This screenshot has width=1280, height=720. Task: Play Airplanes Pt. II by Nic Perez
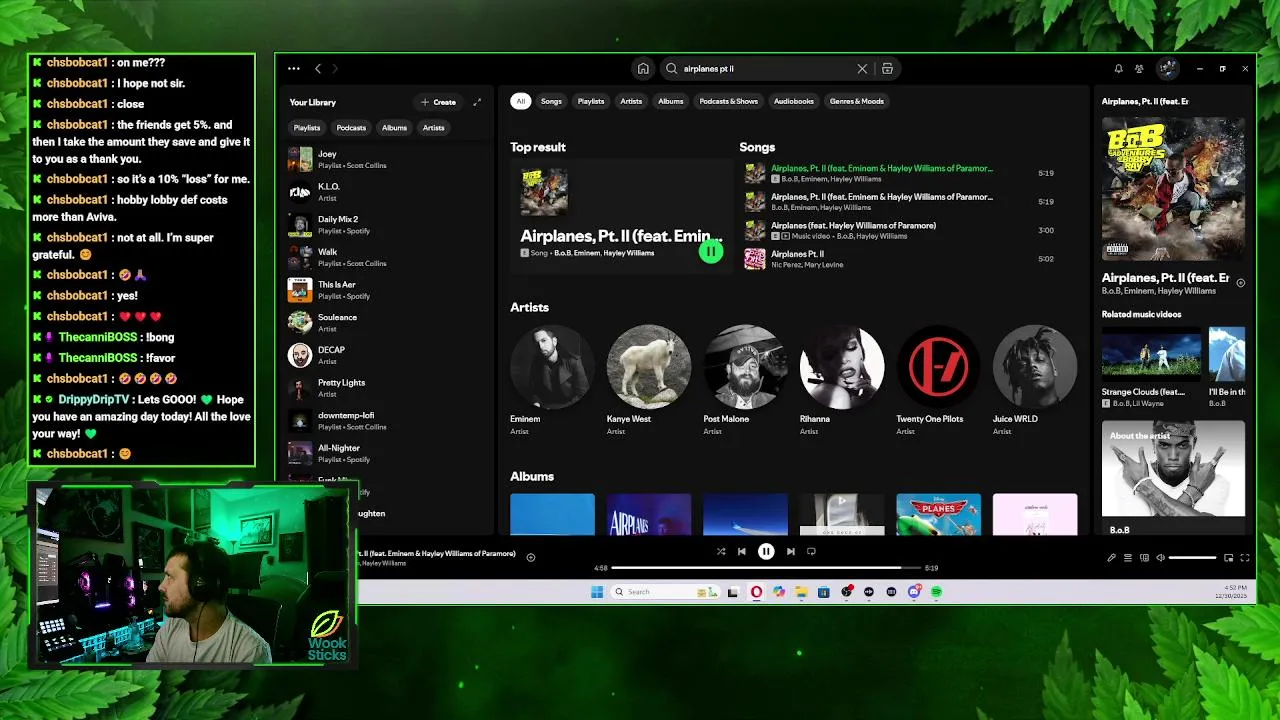tap(901, 259)
